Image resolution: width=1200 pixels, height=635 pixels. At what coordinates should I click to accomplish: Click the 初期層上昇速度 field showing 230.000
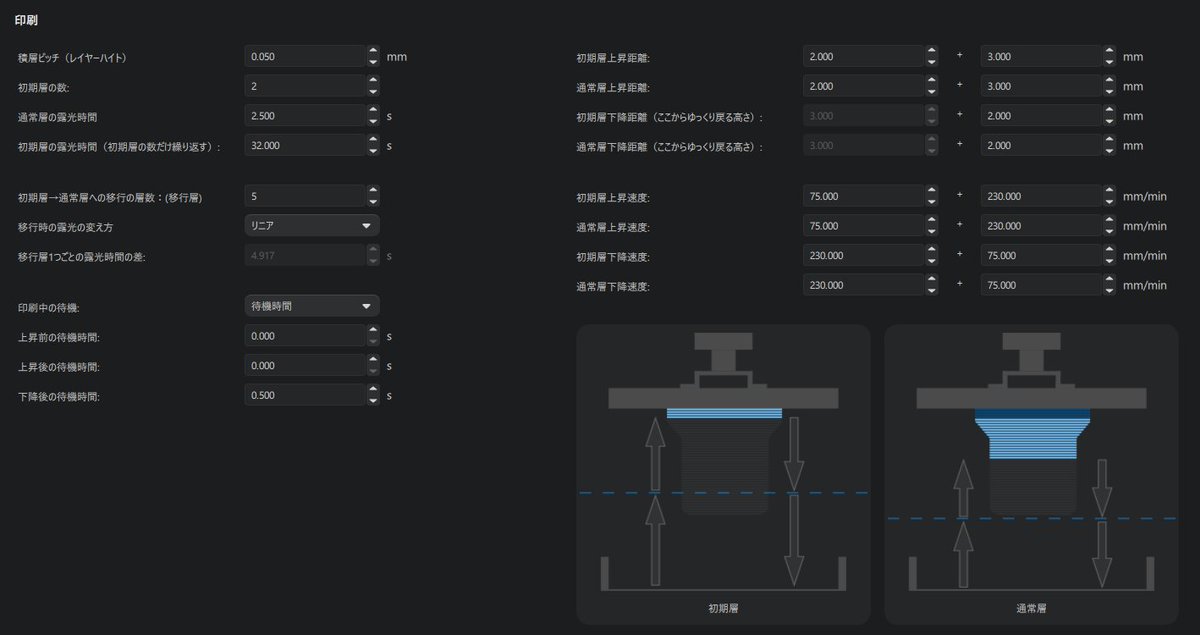click(1042, 197)
